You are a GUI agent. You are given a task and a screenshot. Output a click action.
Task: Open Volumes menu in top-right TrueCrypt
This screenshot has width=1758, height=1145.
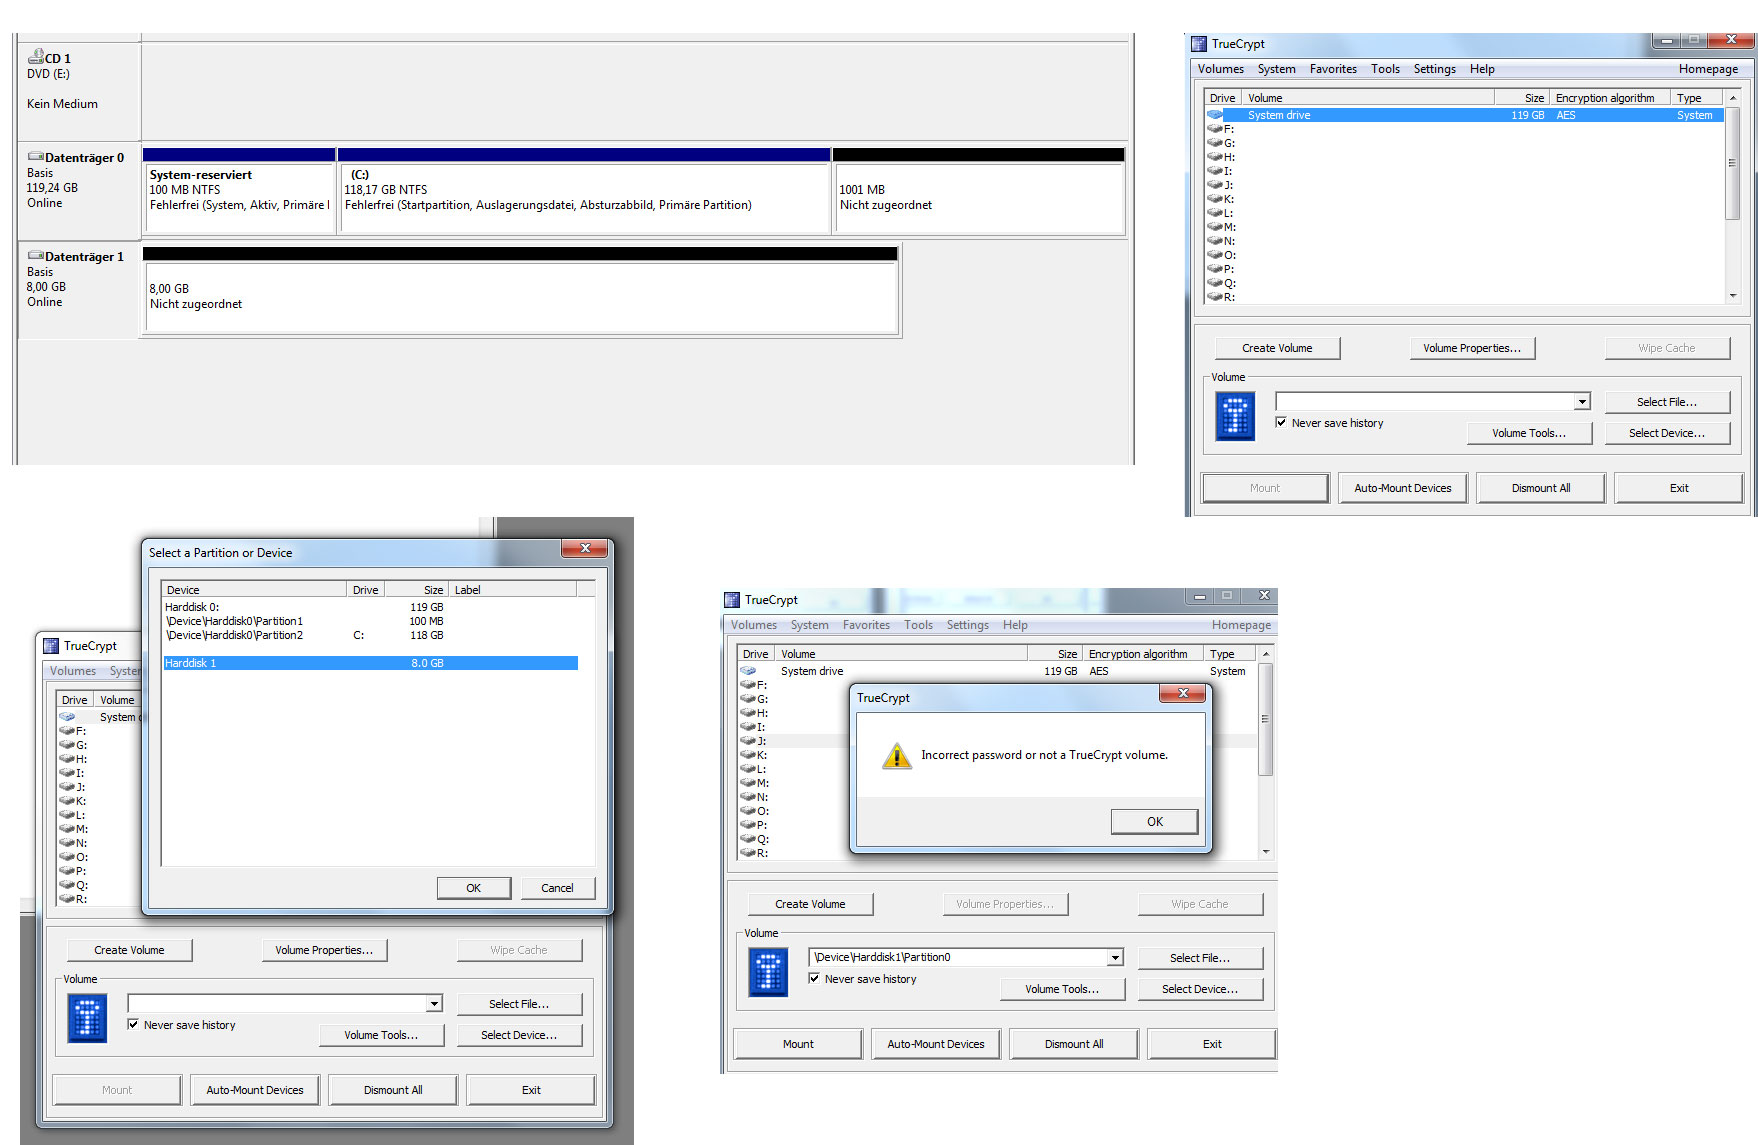(1220, 69)
